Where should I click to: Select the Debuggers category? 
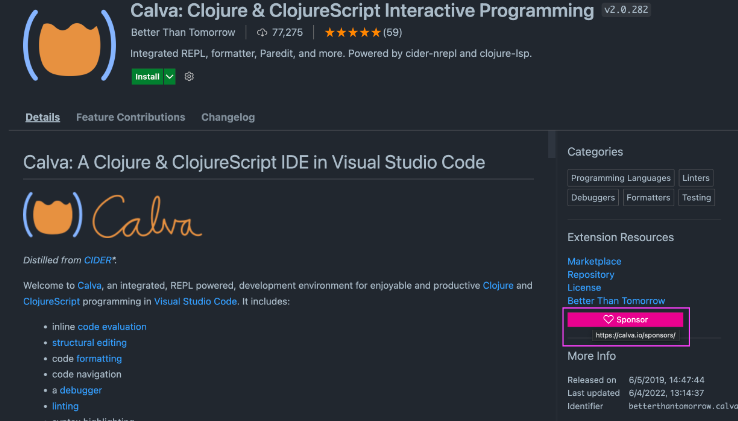(x=593, y=198)
